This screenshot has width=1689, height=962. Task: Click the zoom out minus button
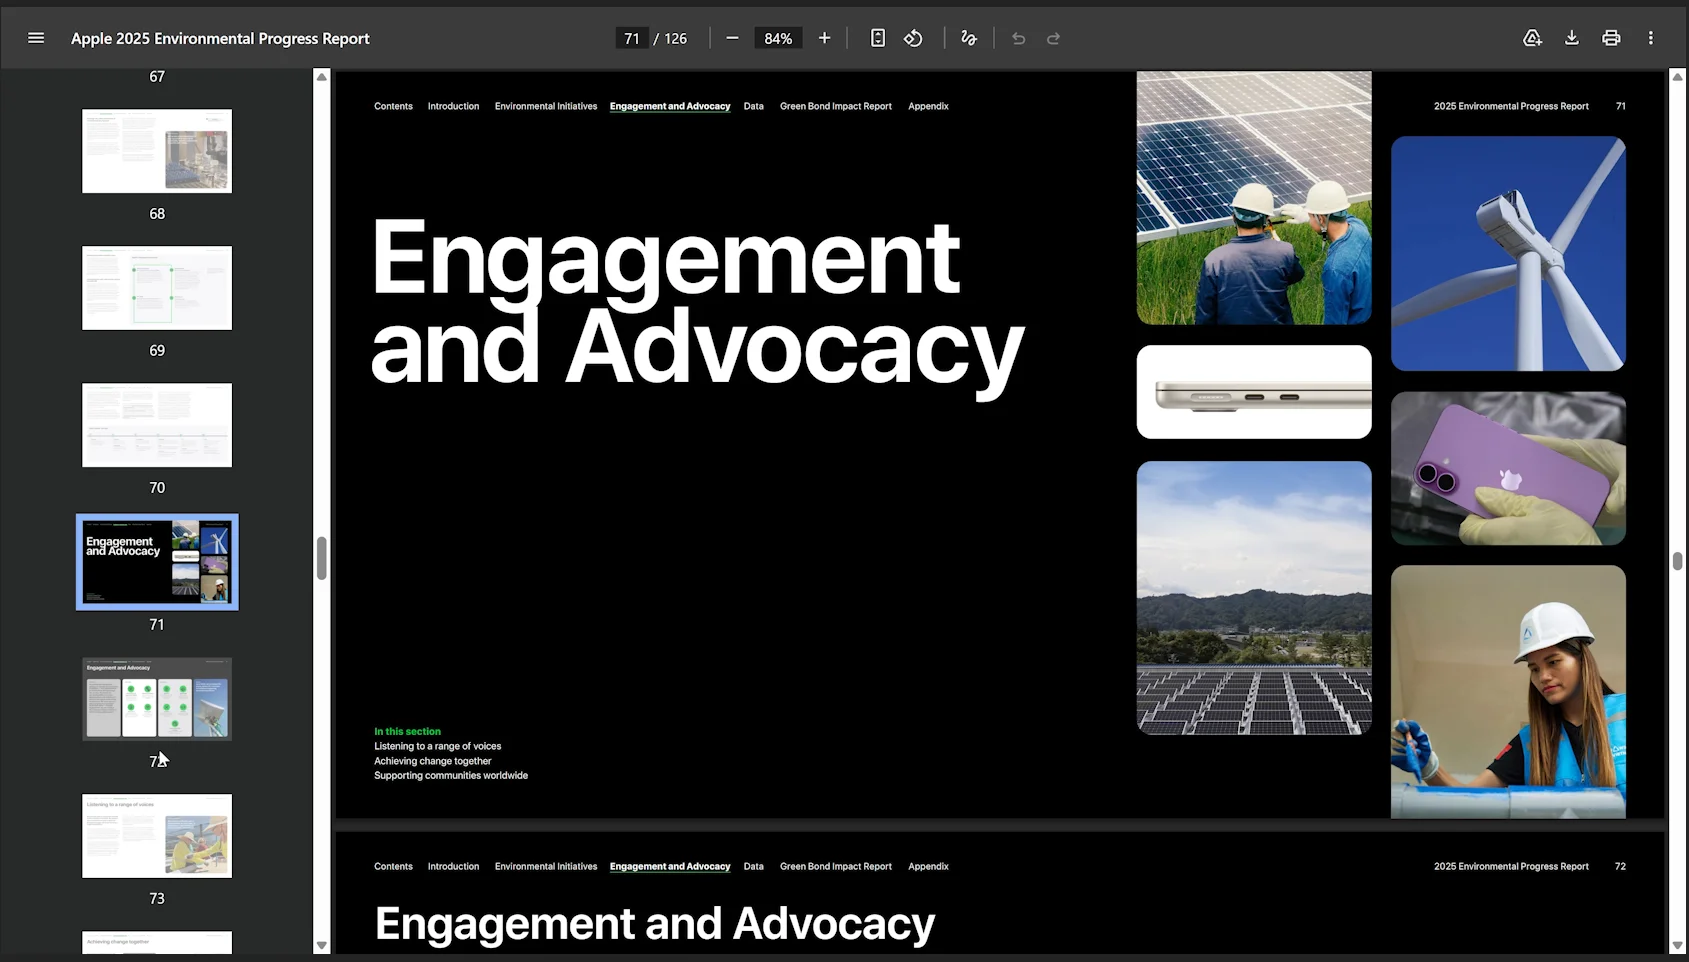click(732, 38)
